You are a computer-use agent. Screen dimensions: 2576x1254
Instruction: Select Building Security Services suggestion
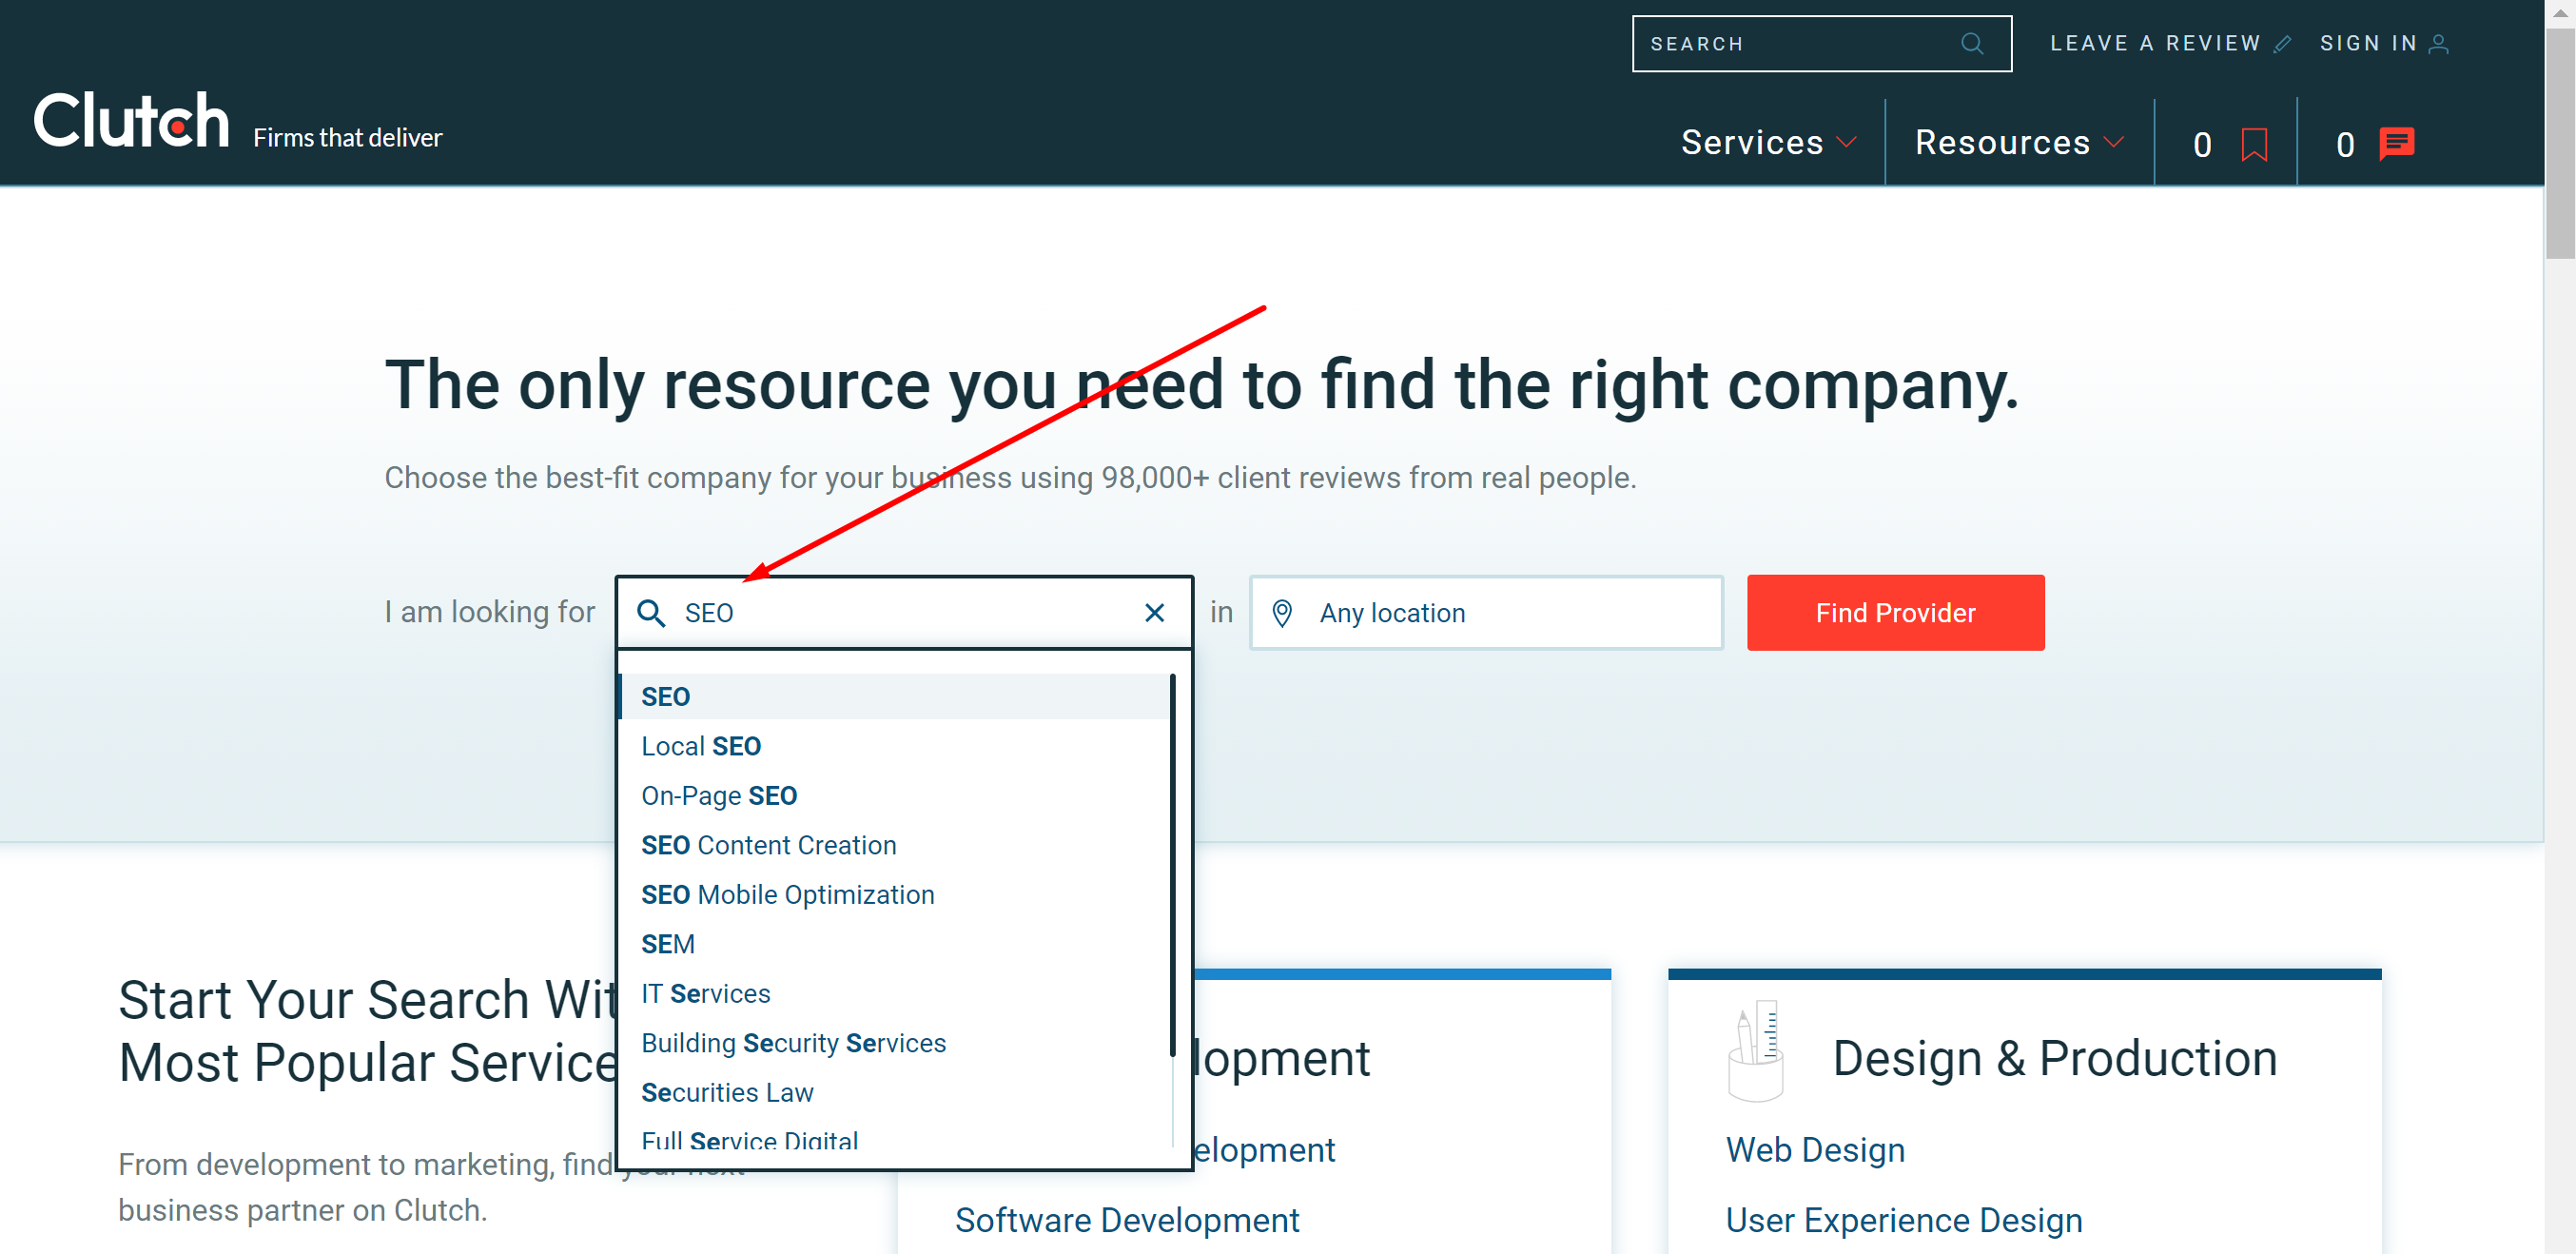(894, 1043)
